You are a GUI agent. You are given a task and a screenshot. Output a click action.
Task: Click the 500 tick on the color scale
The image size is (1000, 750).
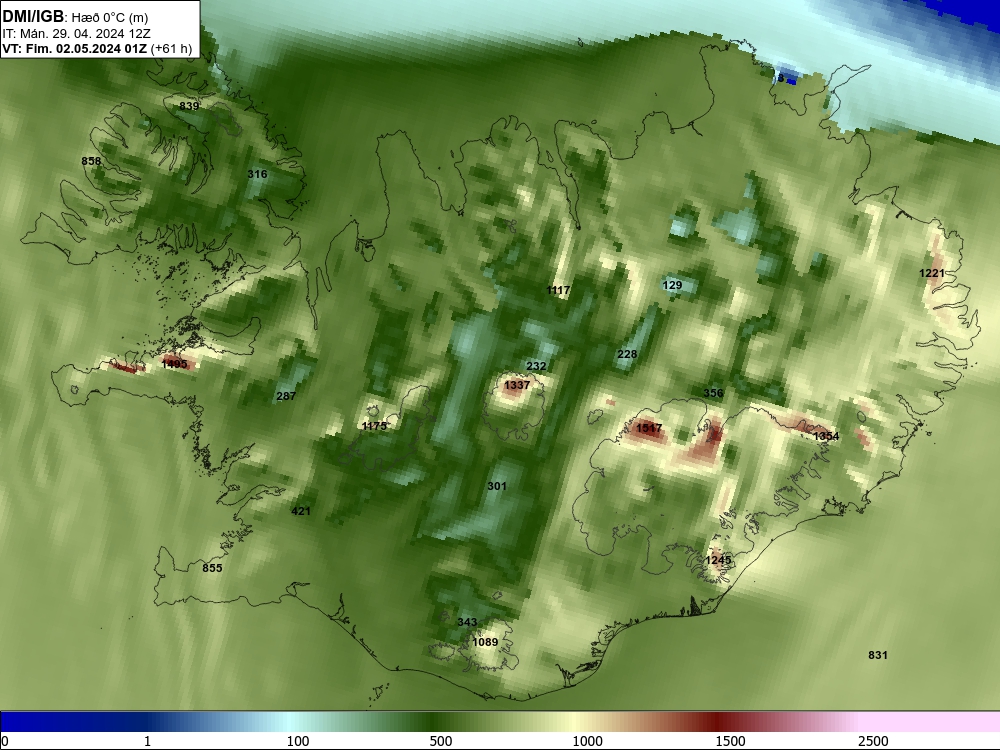pos(441,741)
